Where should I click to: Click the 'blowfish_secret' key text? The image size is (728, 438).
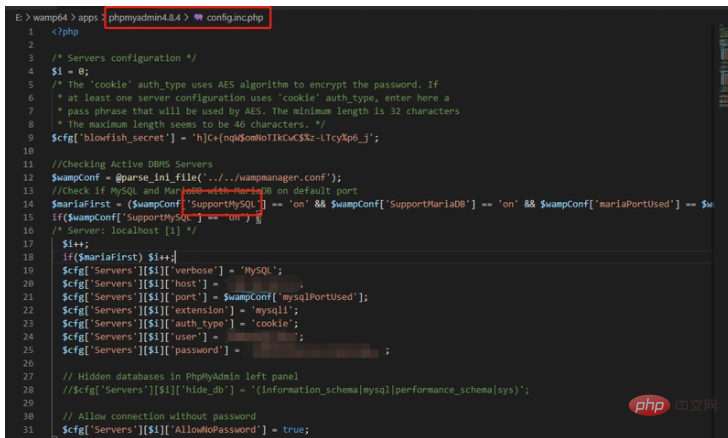click(x=124, y=137)
